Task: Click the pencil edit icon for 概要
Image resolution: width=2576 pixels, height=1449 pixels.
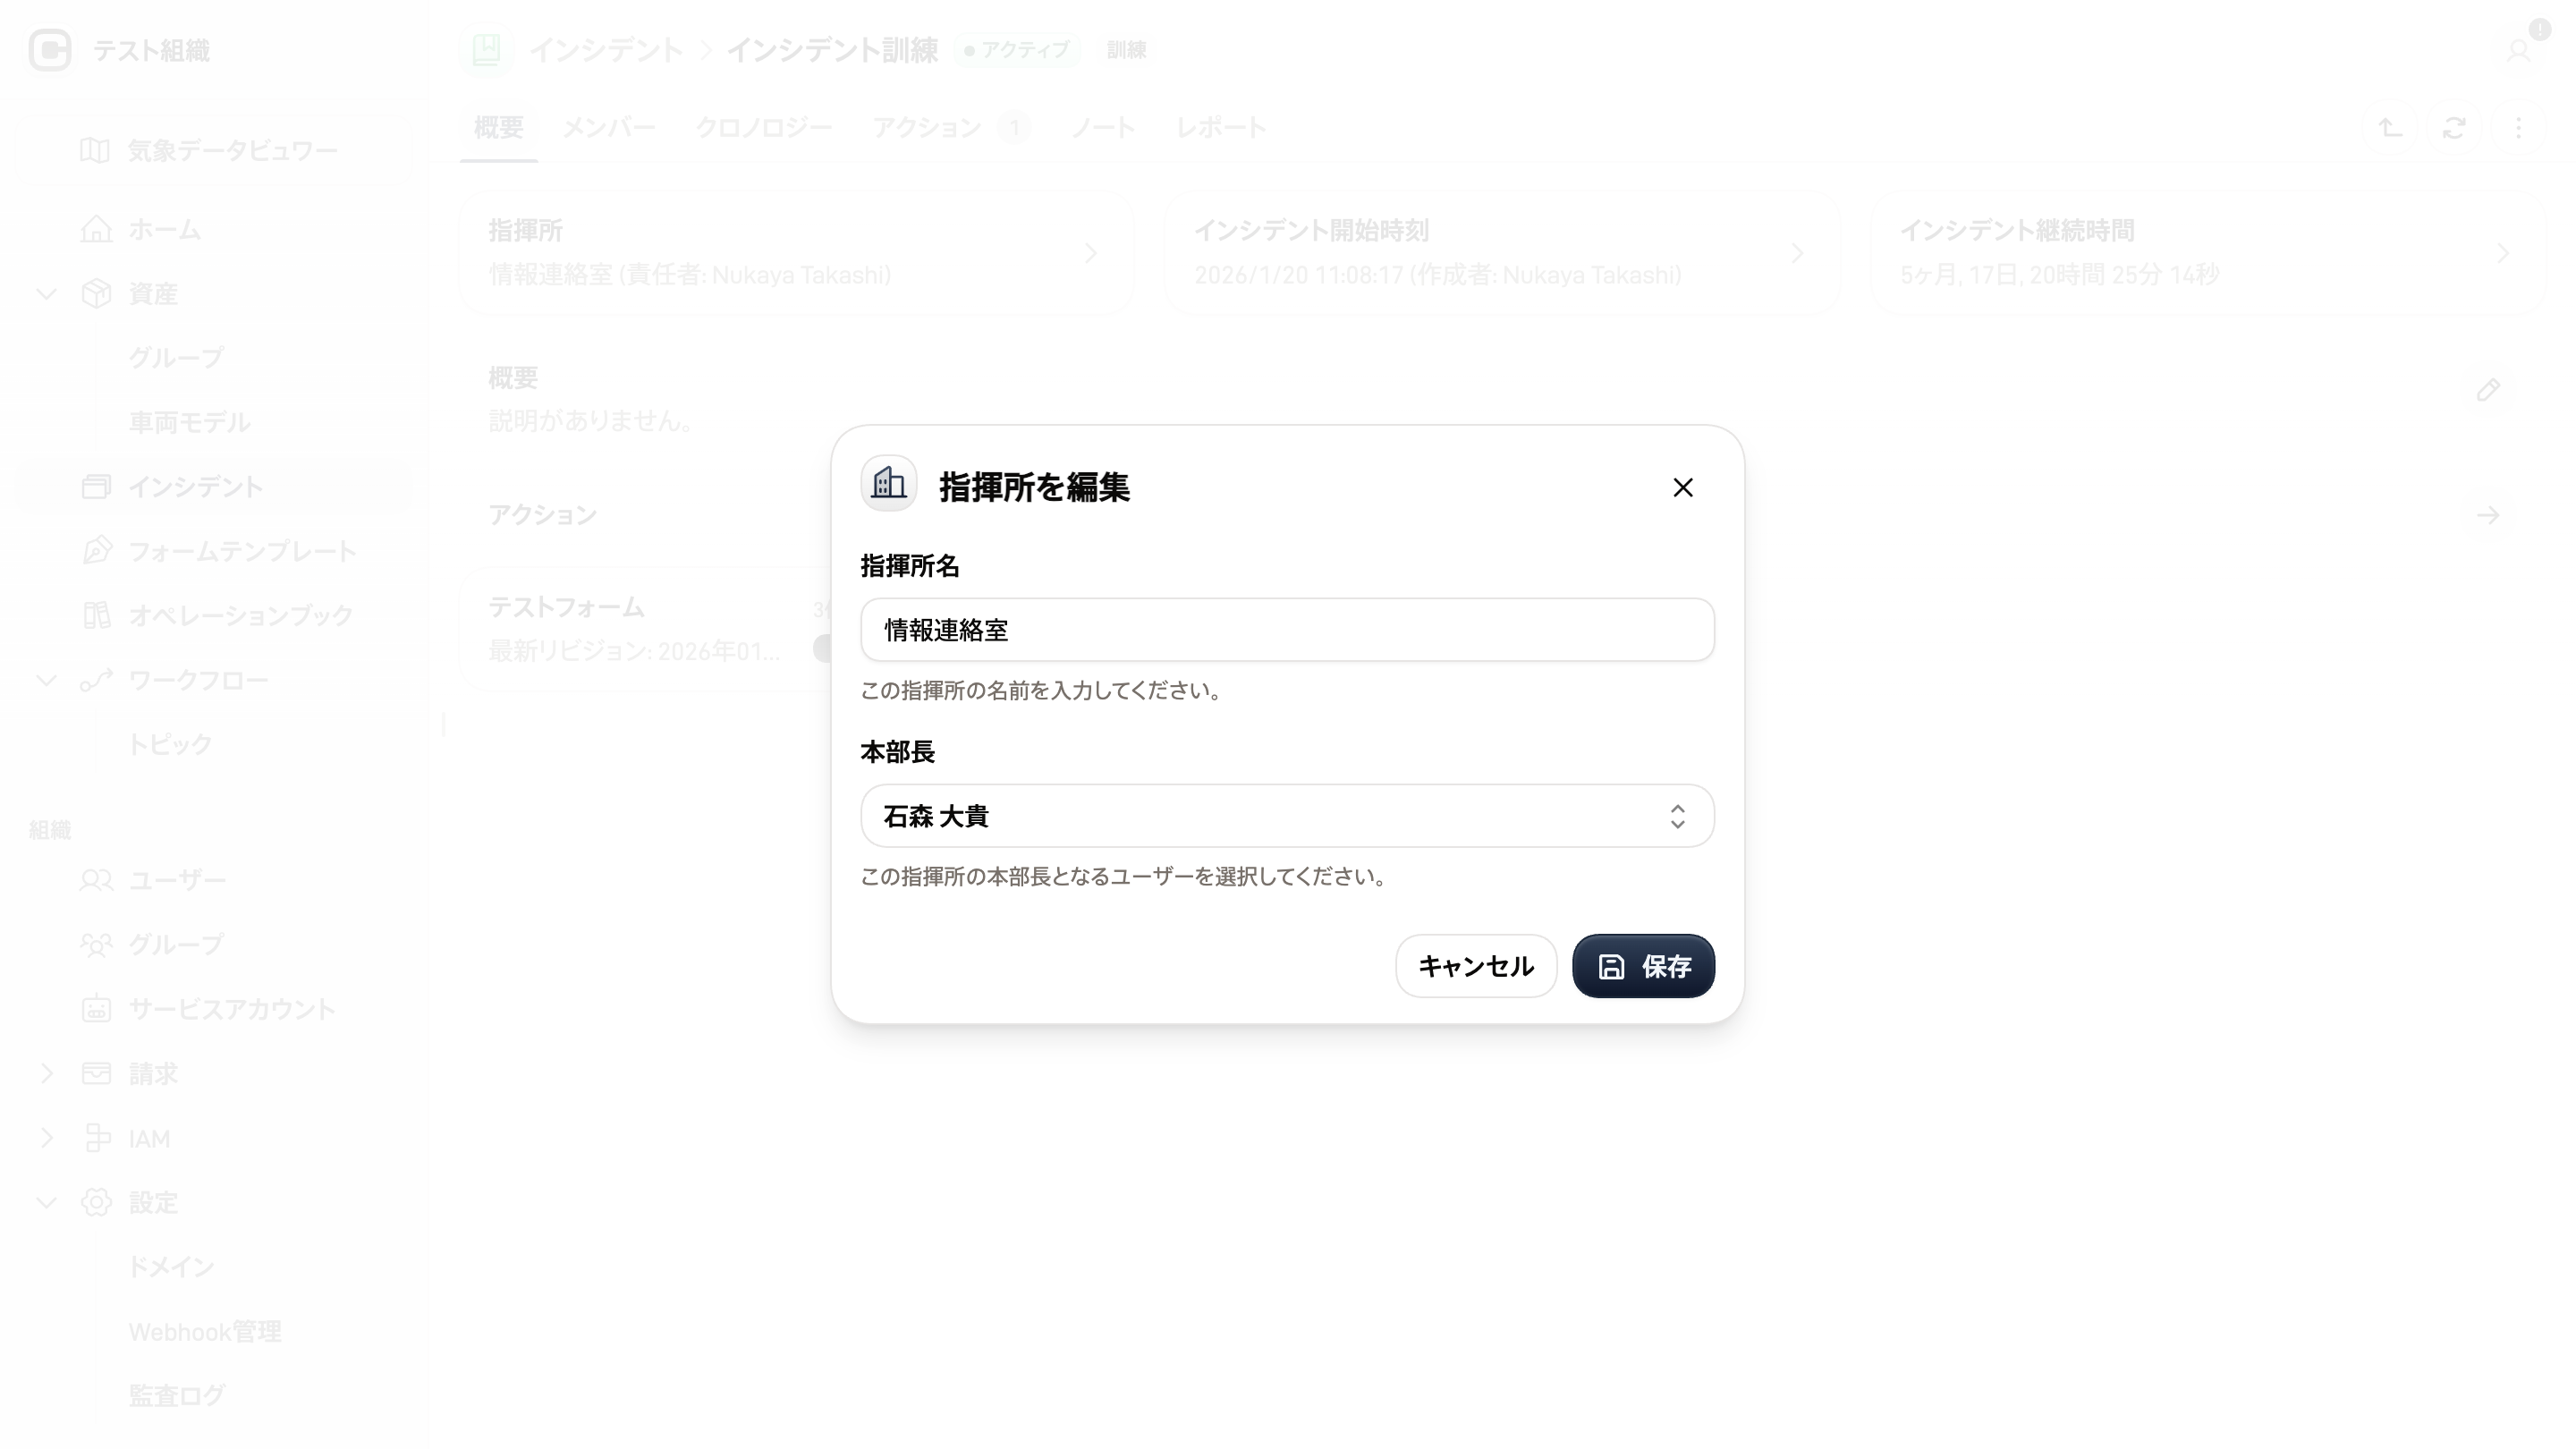Action: point(2489,390)
